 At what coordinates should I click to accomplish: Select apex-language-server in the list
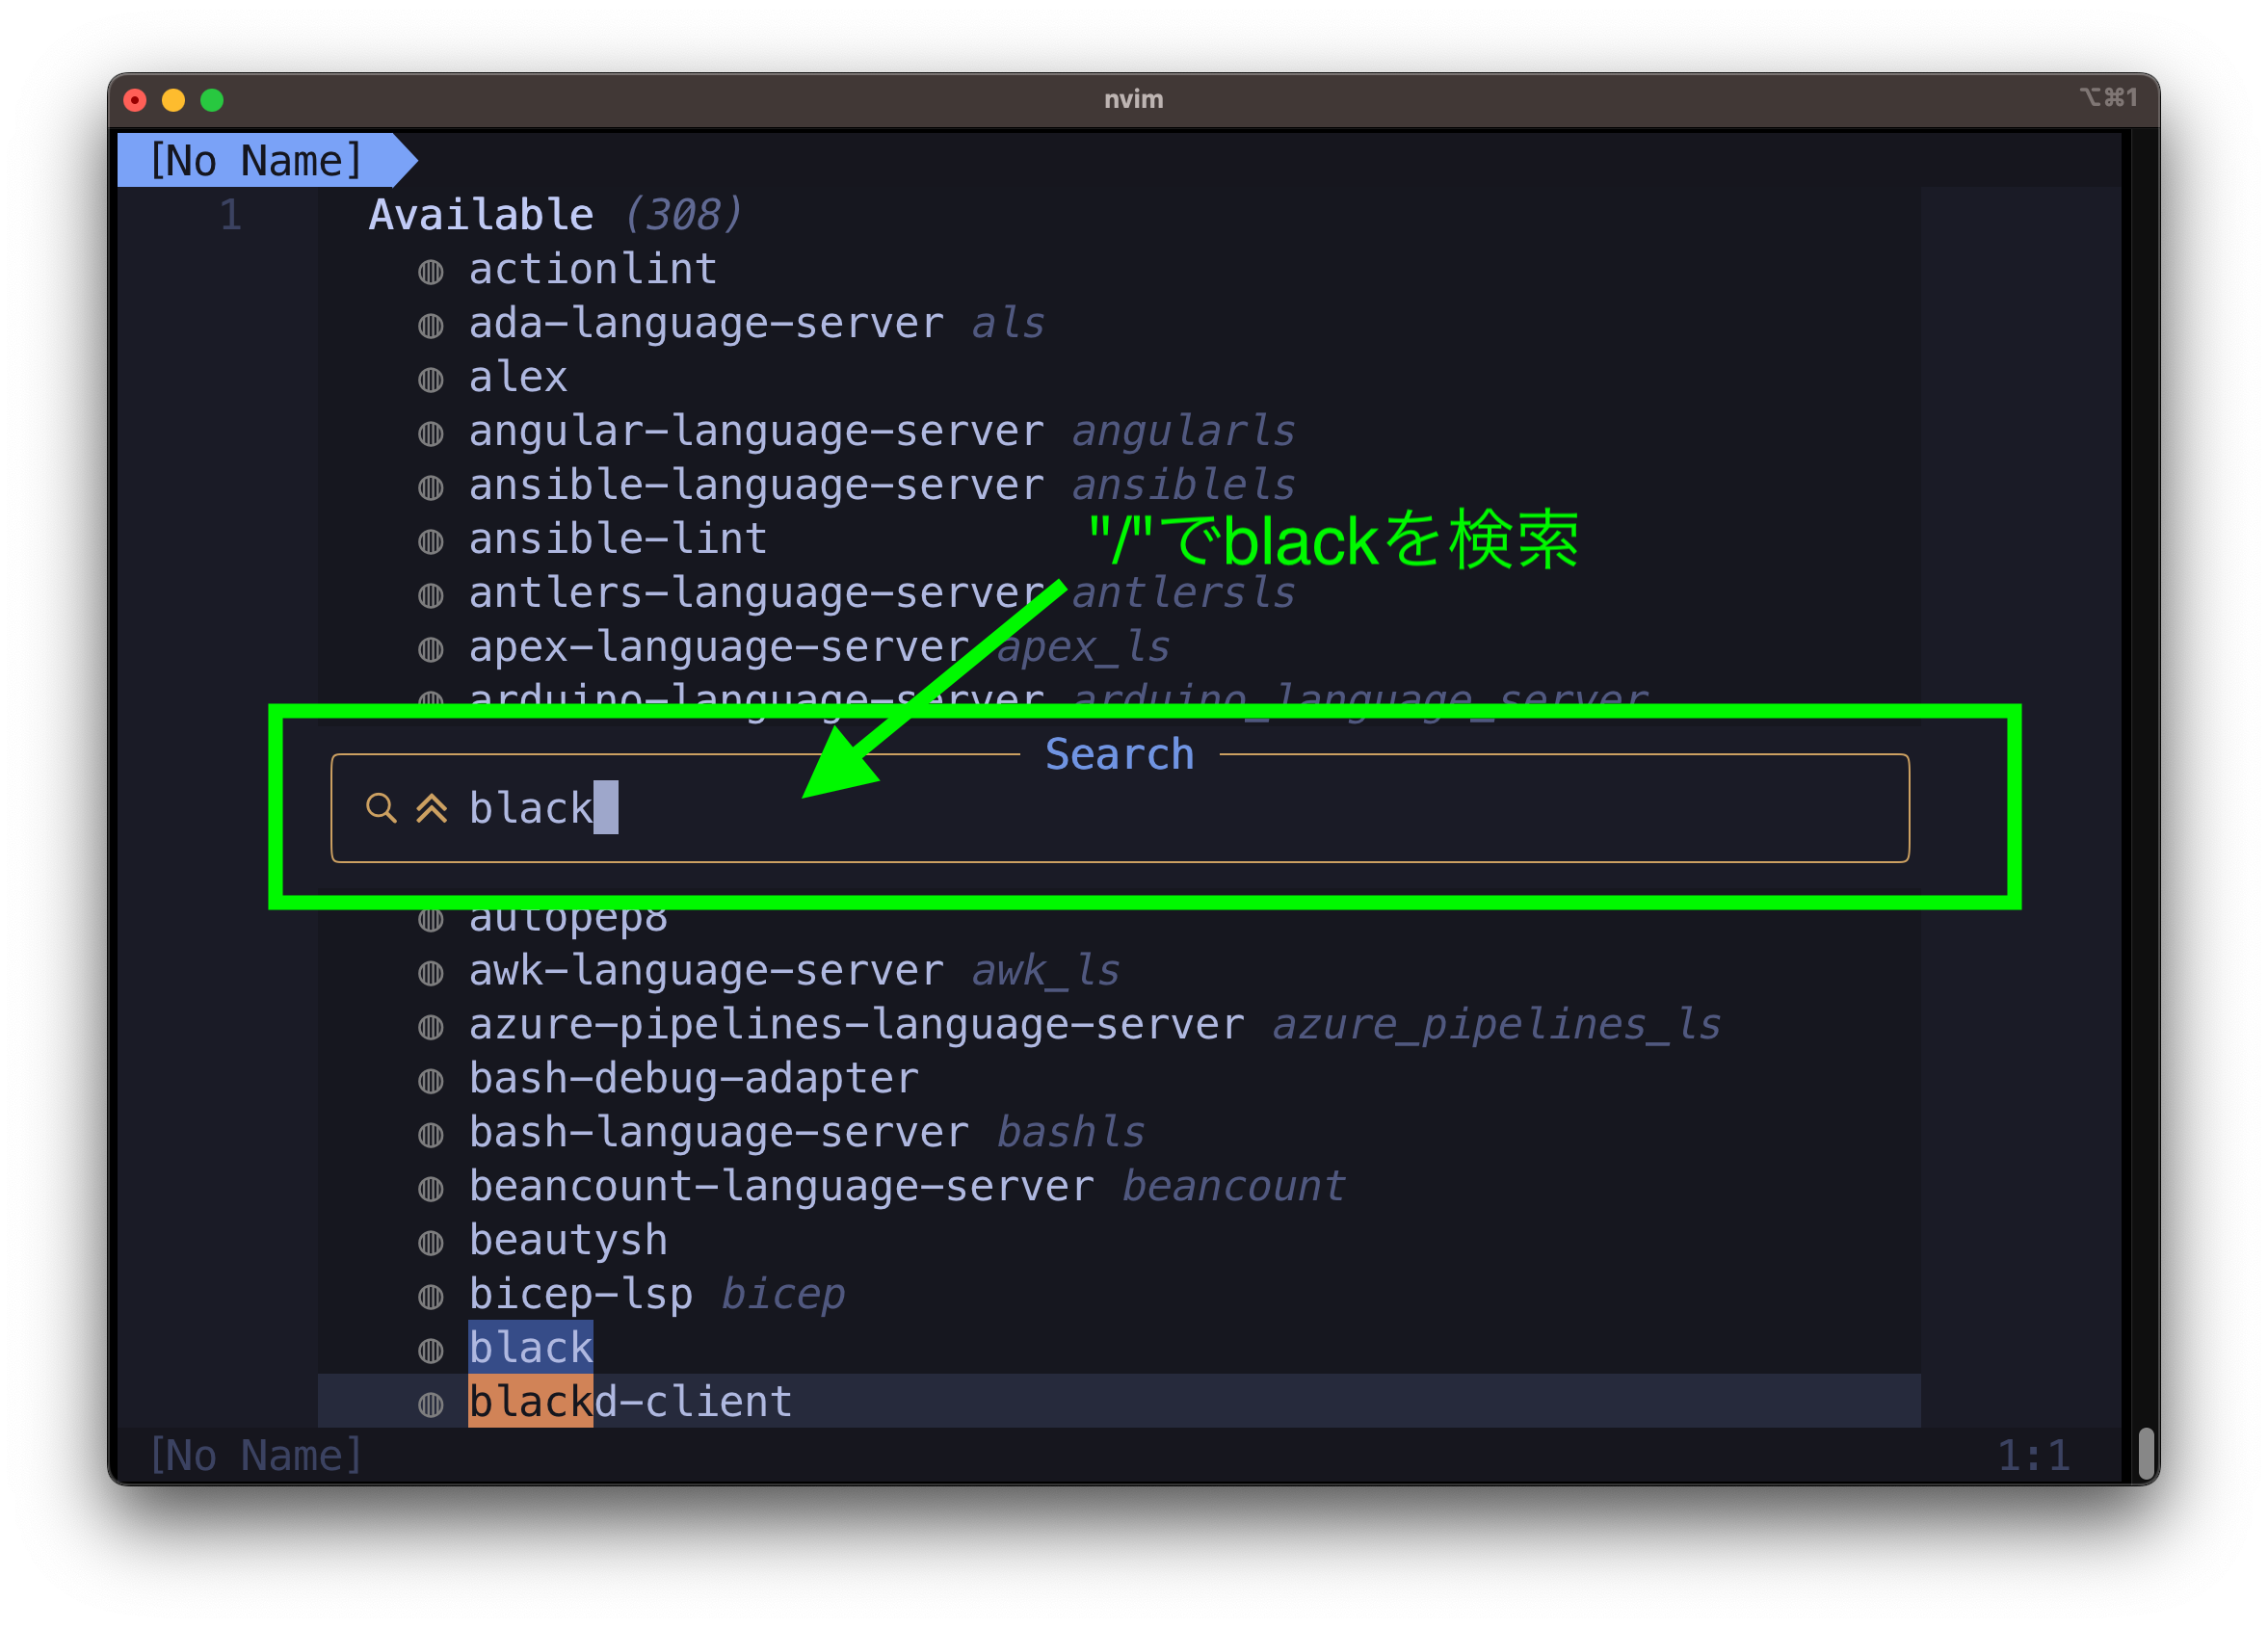point(719,647)
